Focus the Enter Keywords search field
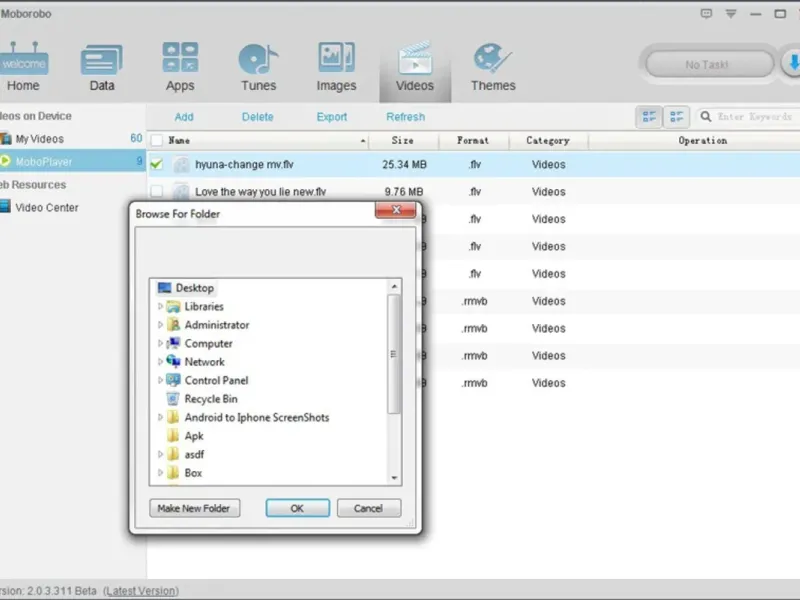 click(x=756, y=117)
